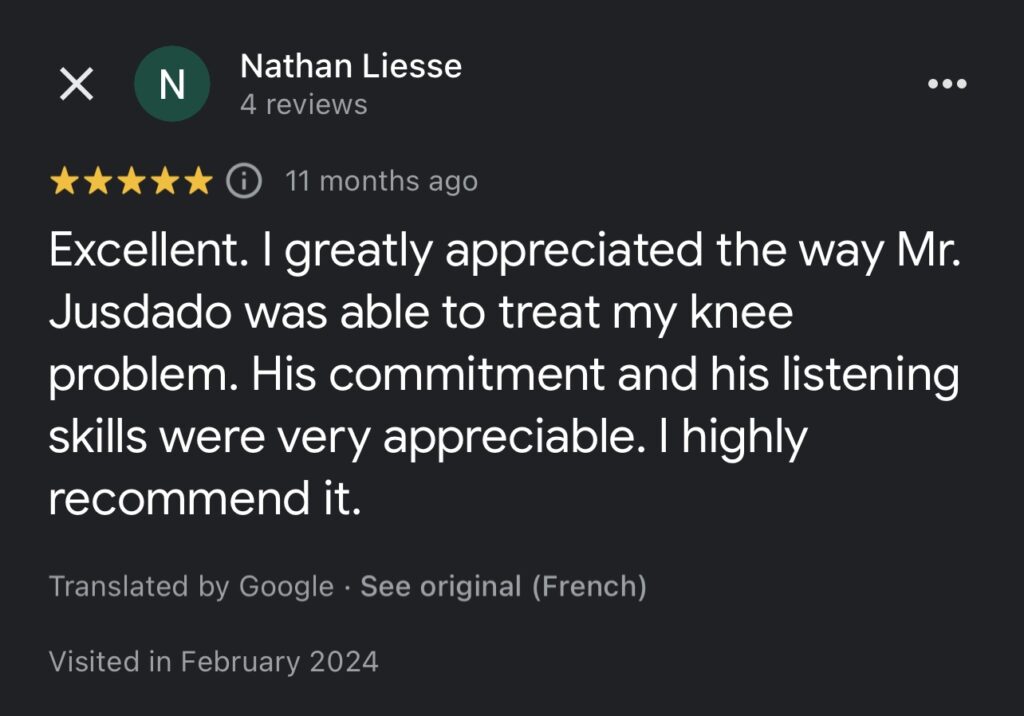Click the '4 reviews' count text

304,105
